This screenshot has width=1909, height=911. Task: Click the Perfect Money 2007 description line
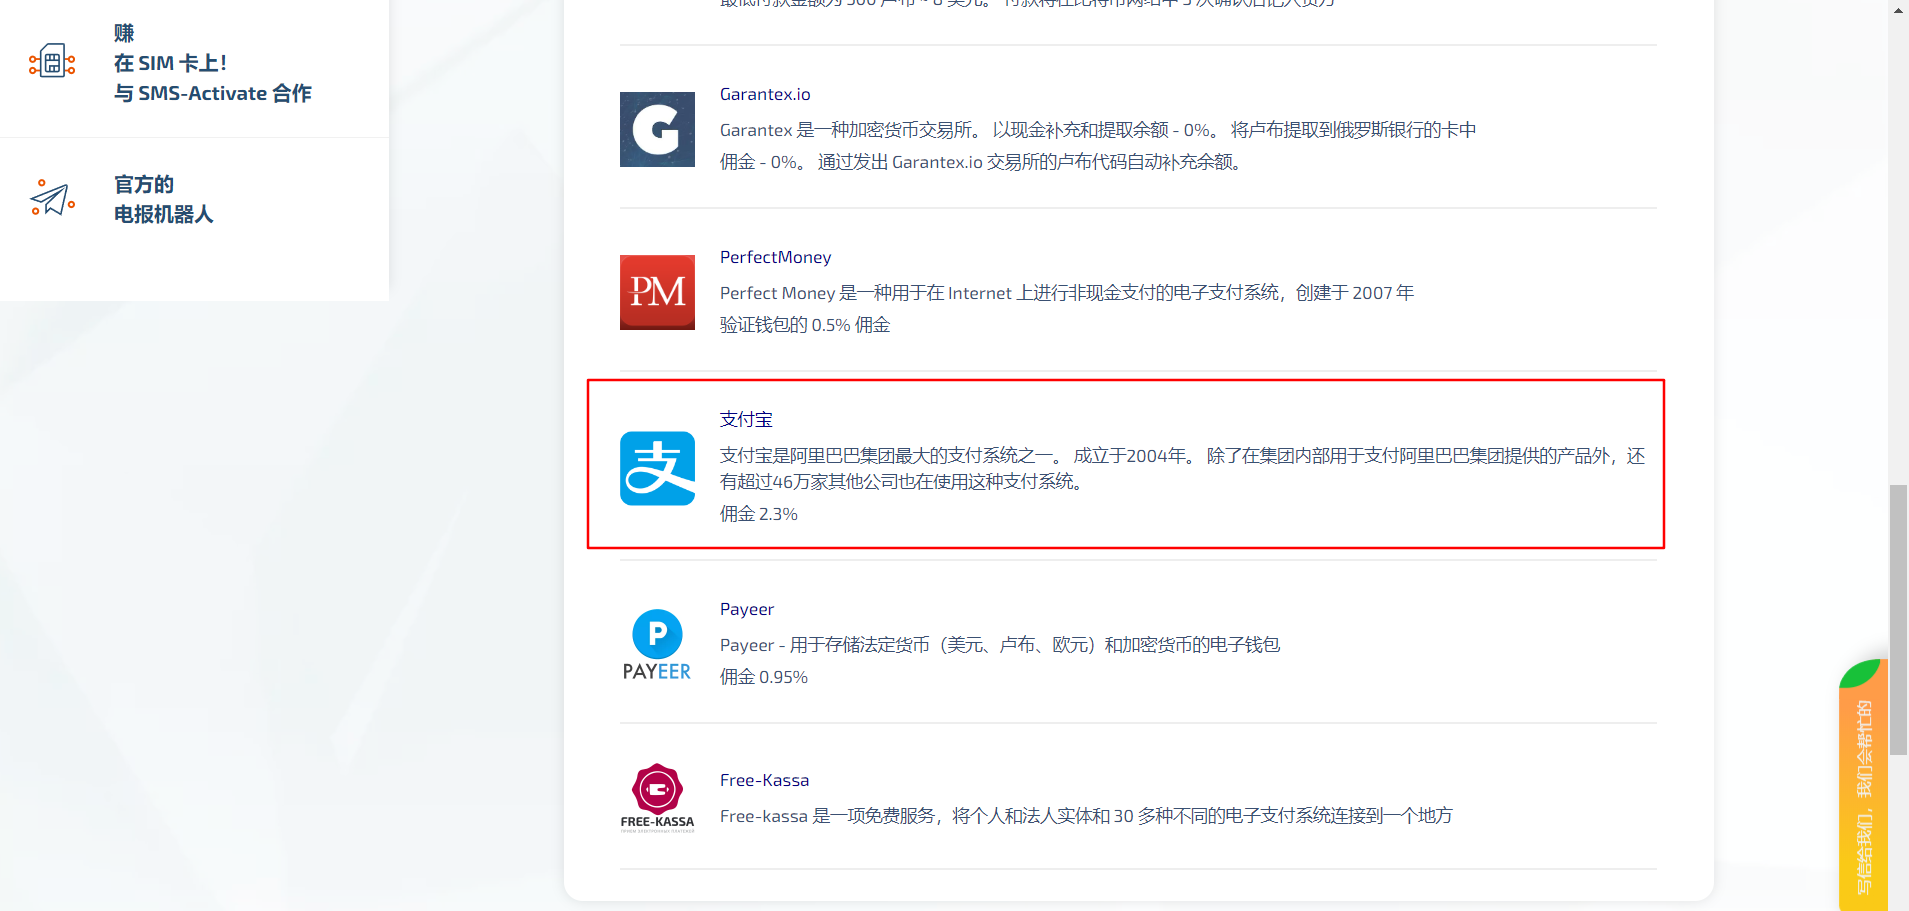point(1067,293)
